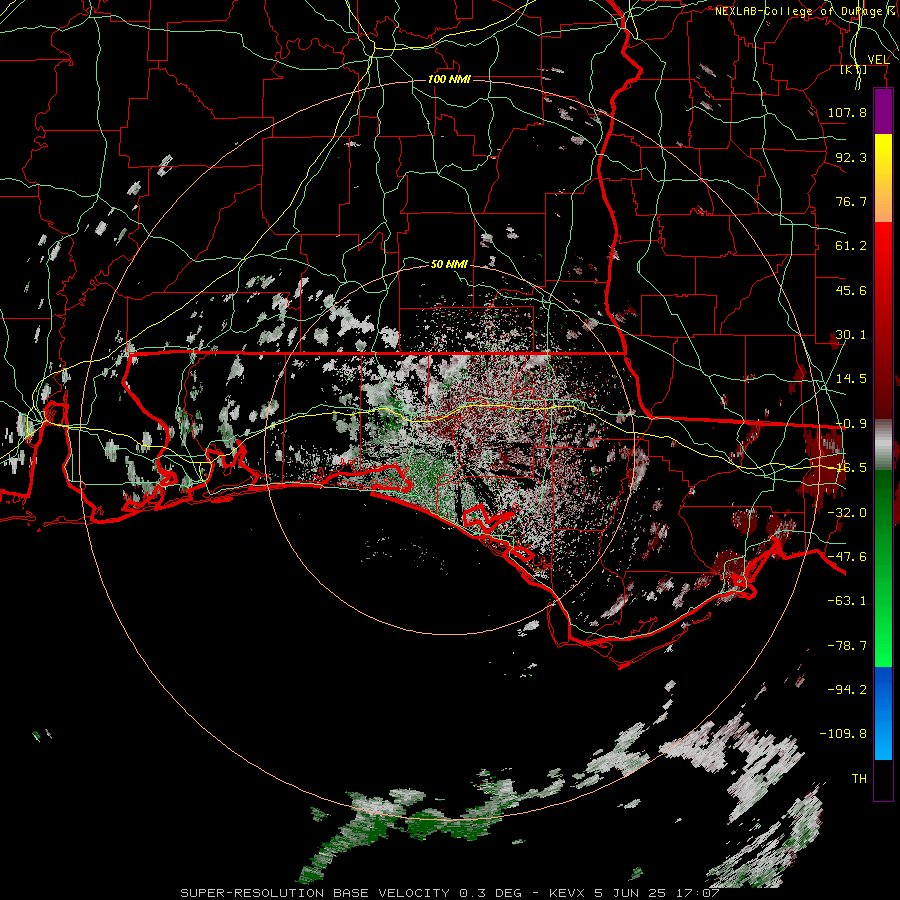The image size is (900, 900).
Task: Click the 92.3 scale value
Action: click(851, 157)
